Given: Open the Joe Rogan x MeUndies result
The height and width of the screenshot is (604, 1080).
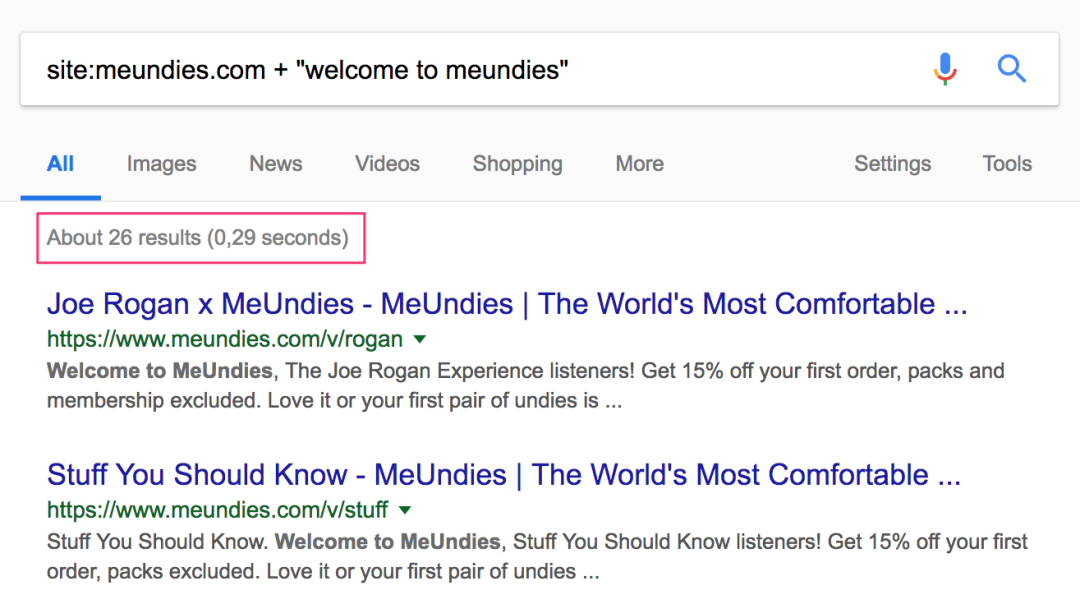Looking at the screenshot, I should (507, 304).
